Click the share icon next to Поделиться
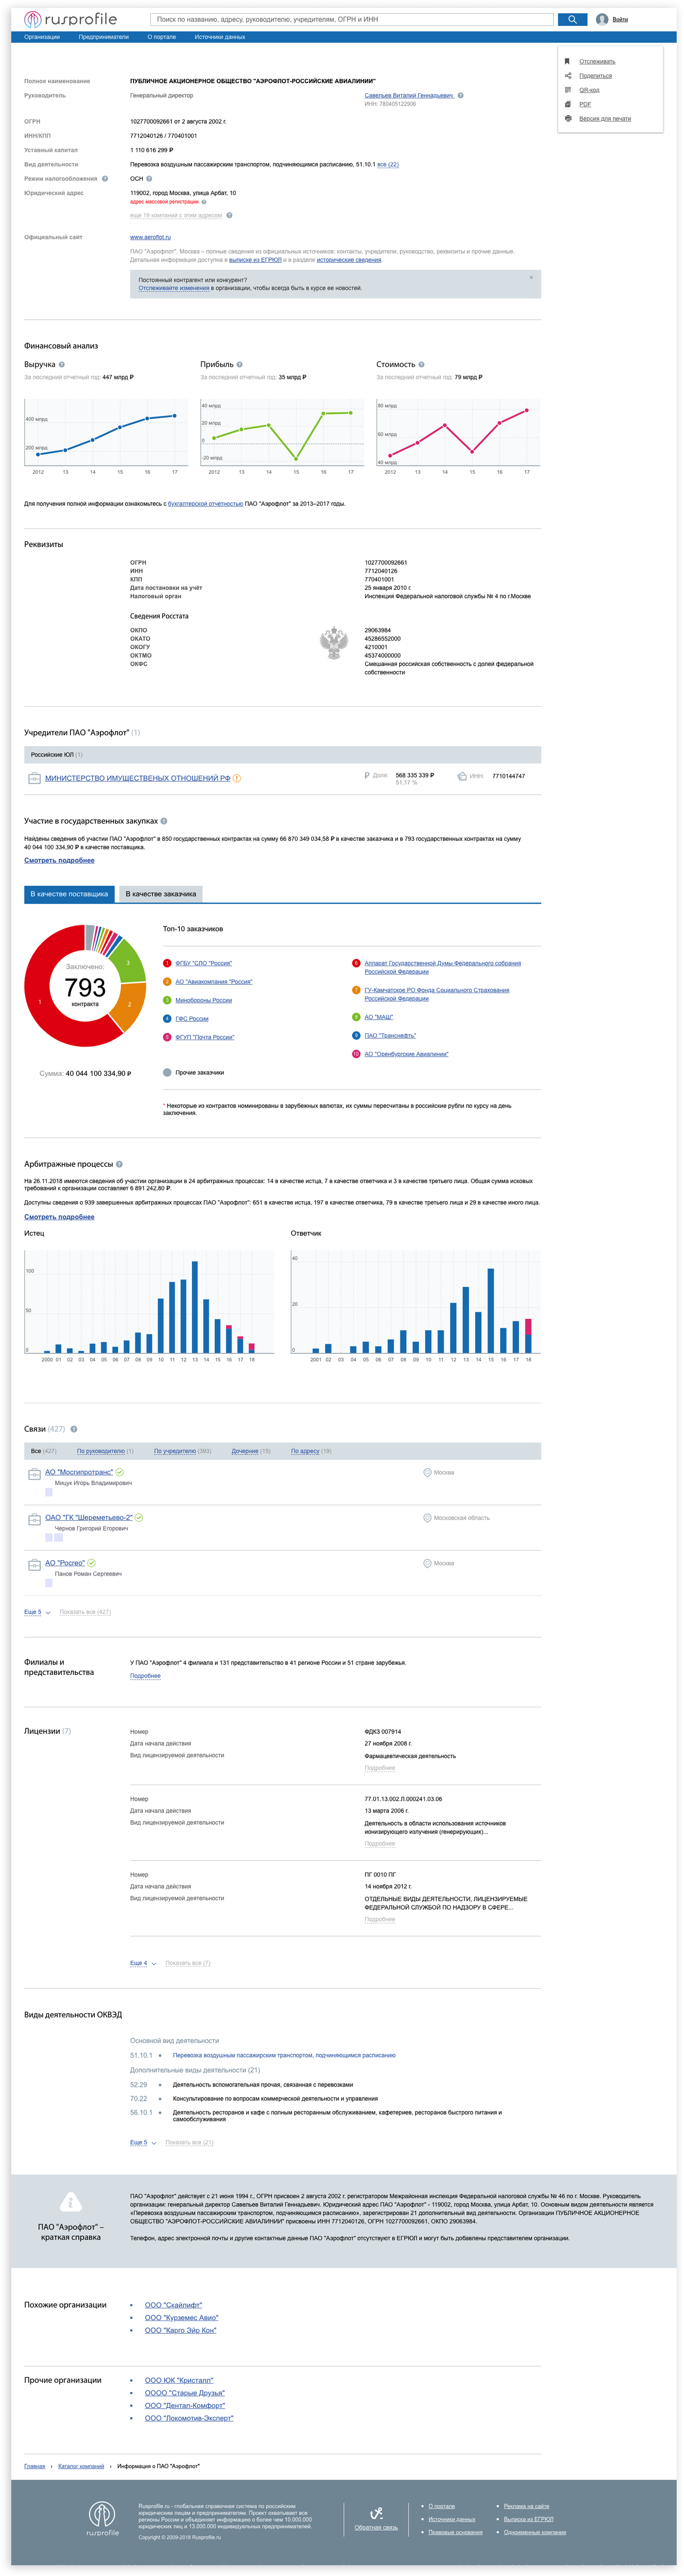Viewport: 684px width, 2576px height. pos(567,75)
